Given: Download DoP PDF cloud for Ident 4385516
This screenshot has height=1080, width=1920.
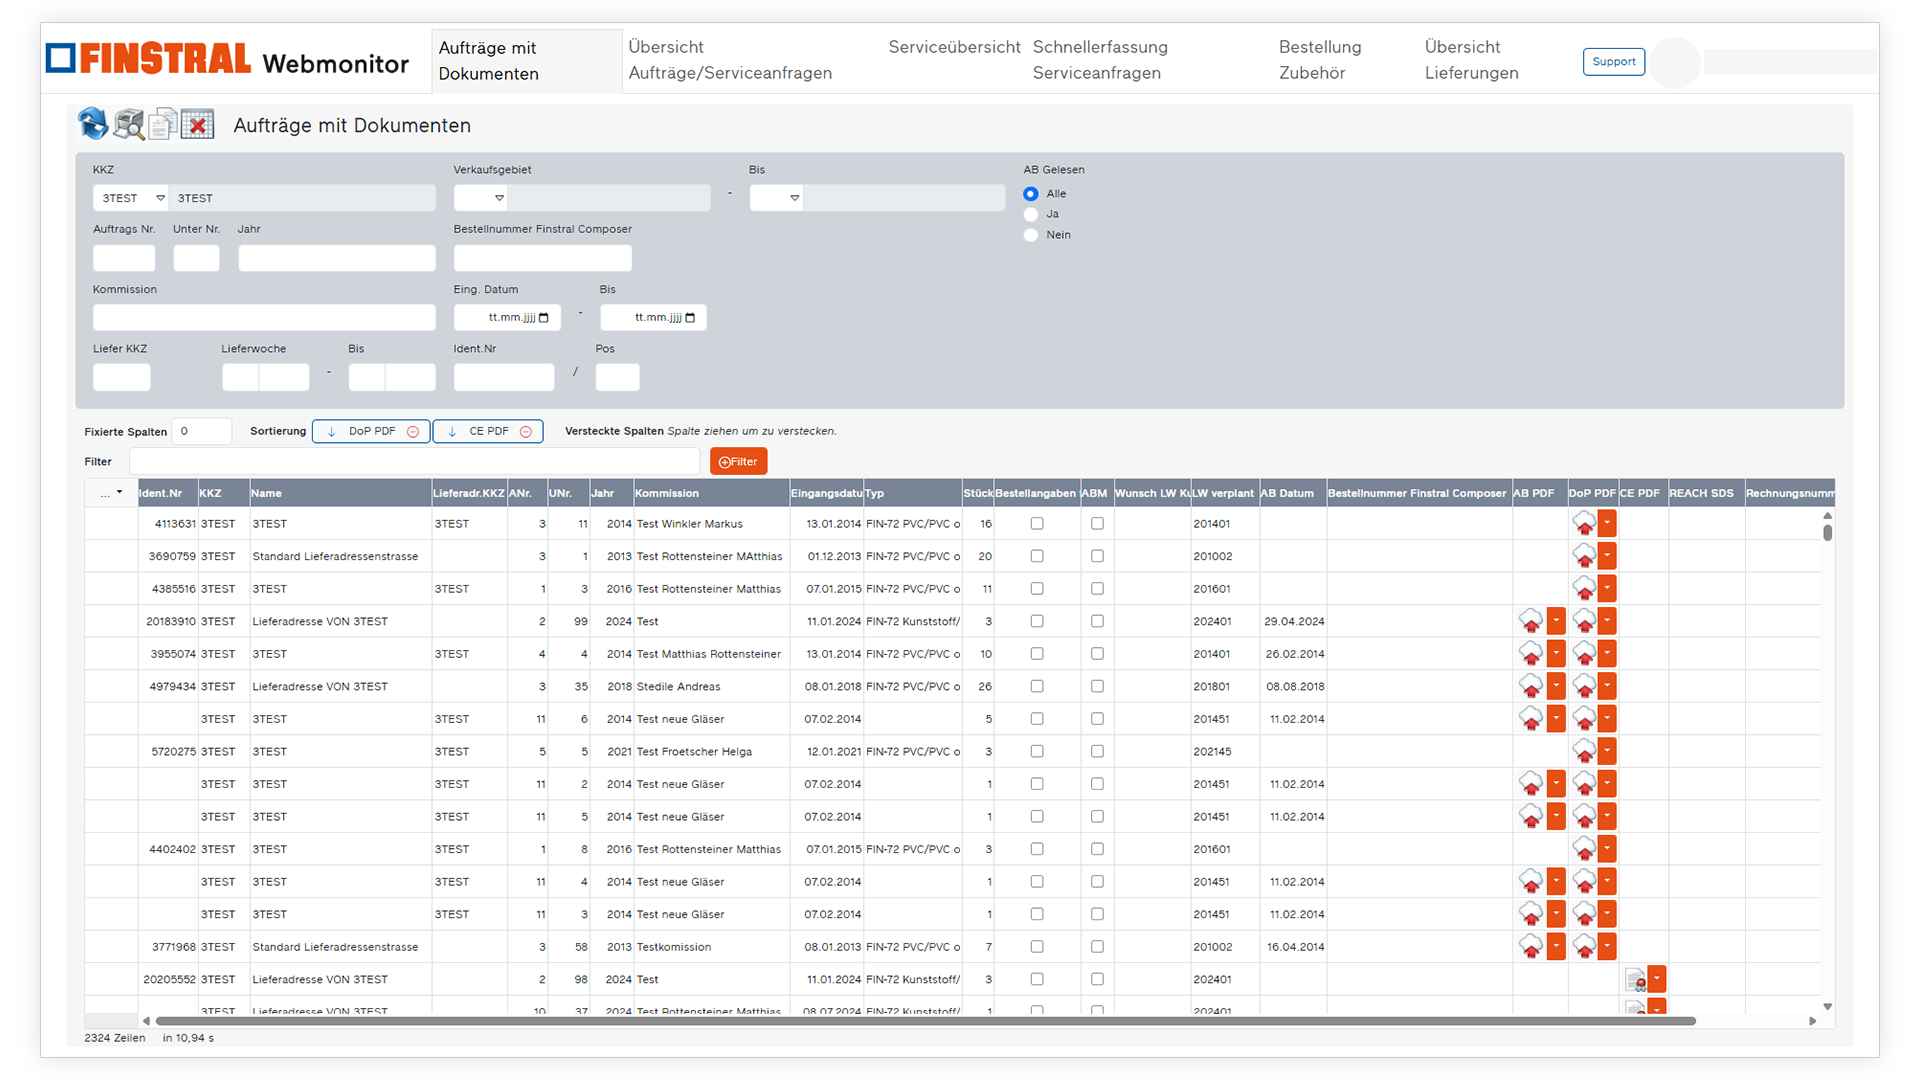Looking at the screenshot, I should click(1584, 588).
